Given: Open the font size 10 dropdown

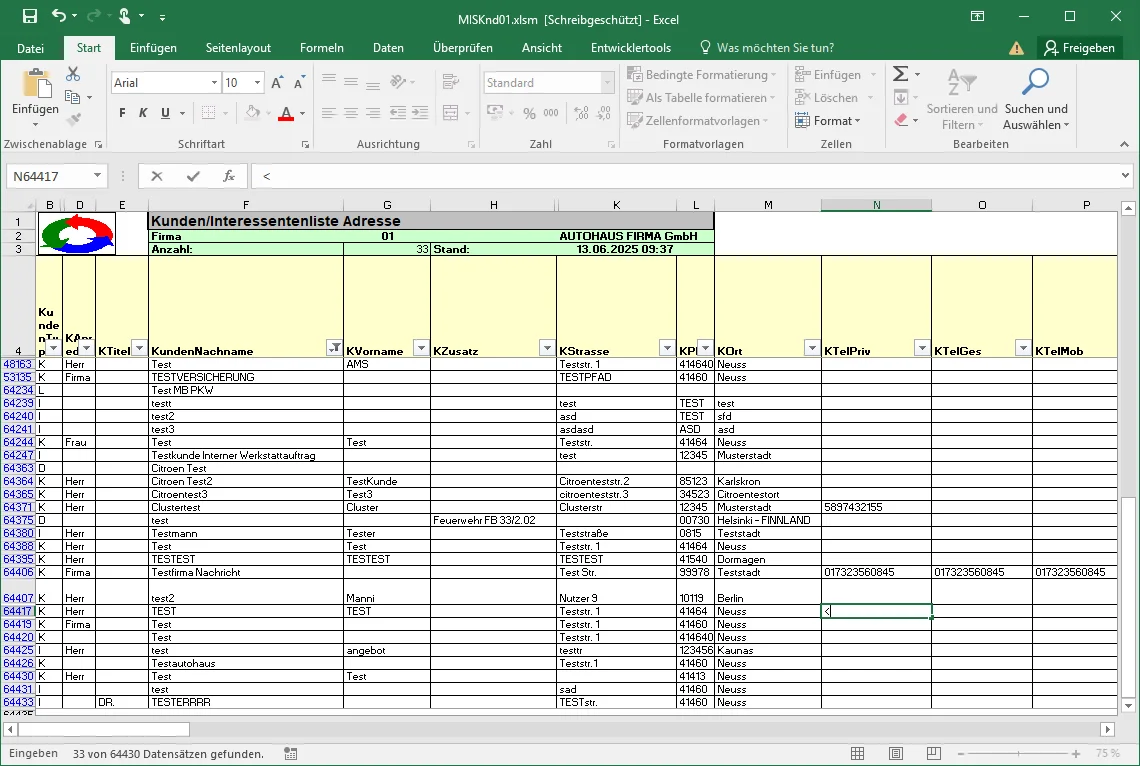Looking at the screenshot, I should tap(257, 83).
